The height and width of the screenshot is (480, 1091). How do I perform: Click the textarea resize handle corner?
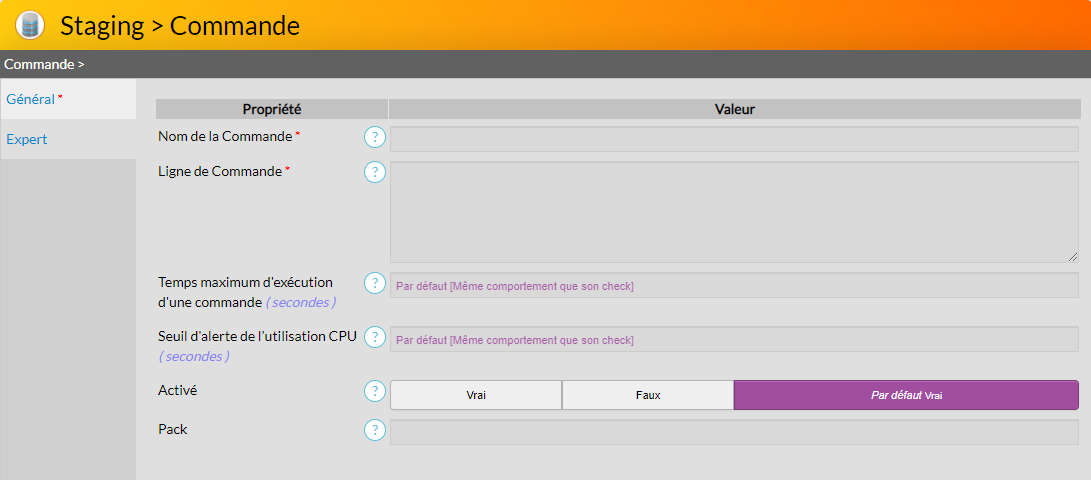1073,257
